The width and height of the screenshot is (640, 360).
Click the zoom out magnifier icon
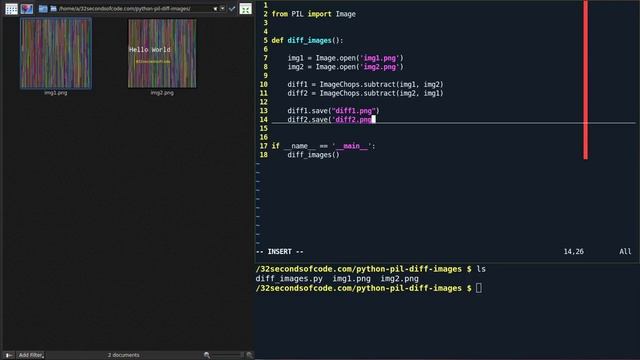tap(207, 355)
